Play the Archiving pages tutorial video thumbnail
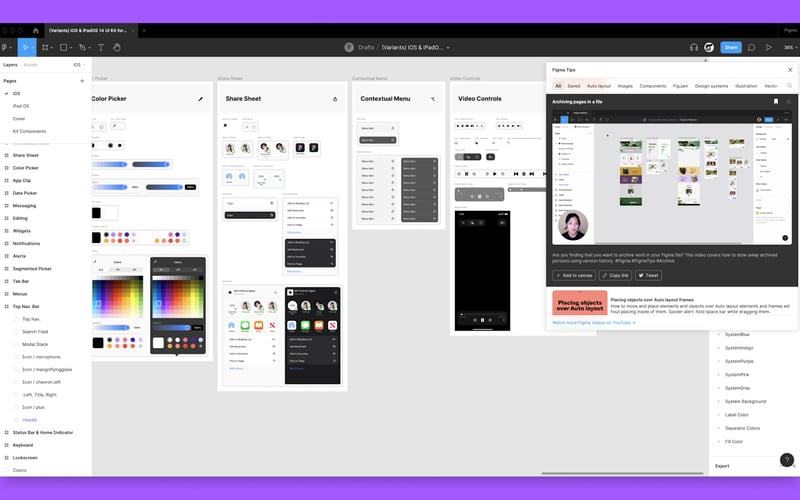The image size is (800, 500). coord(672,177)
